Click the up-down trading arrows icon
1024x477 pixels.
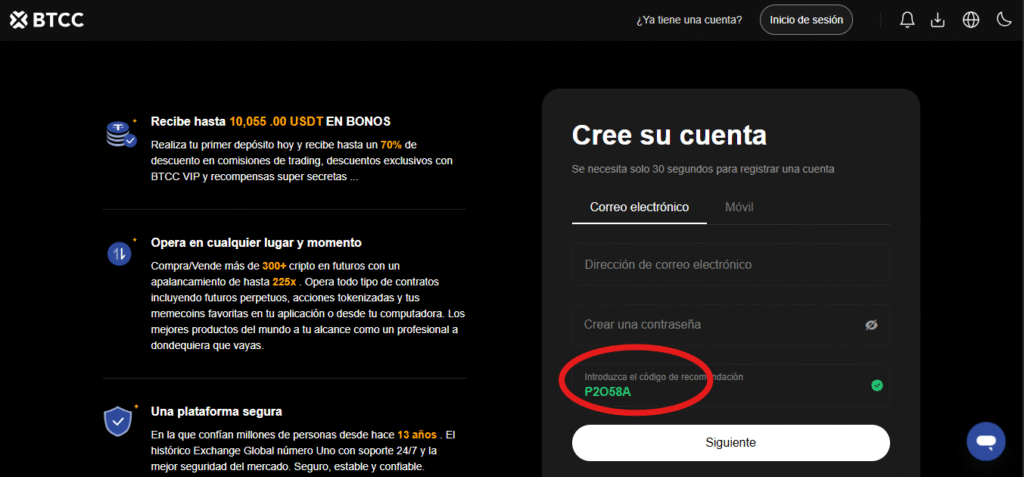pos(121,253)
